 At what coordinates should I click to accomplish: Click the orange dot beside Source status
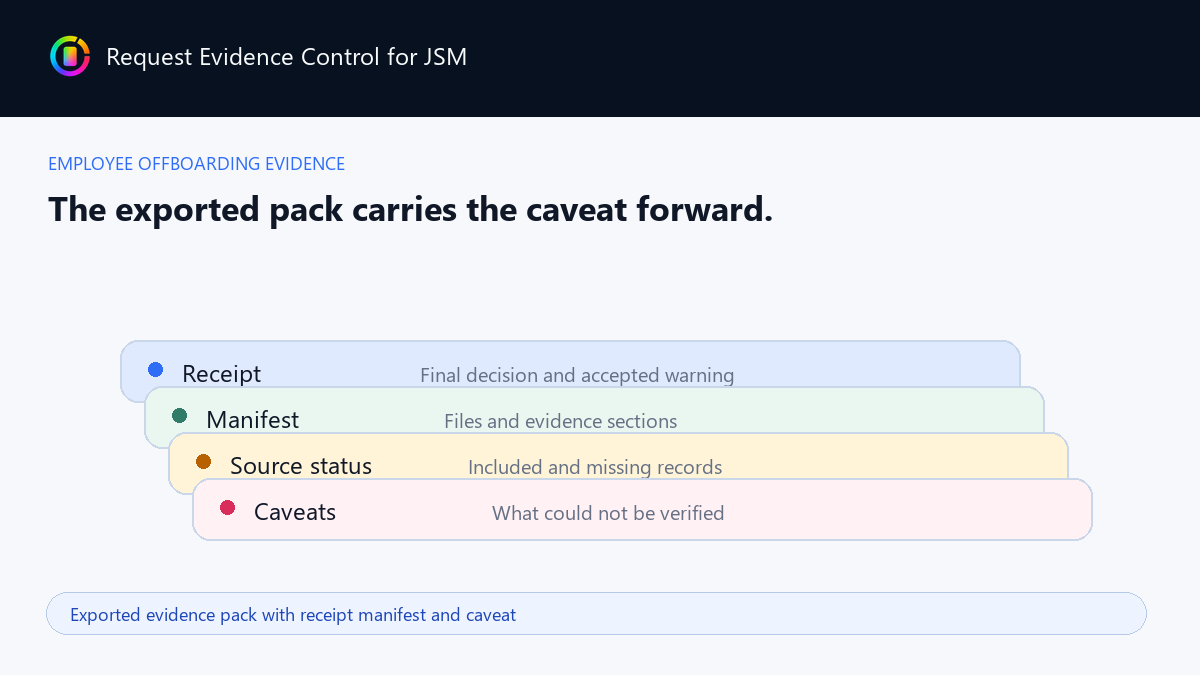point(204,461)
